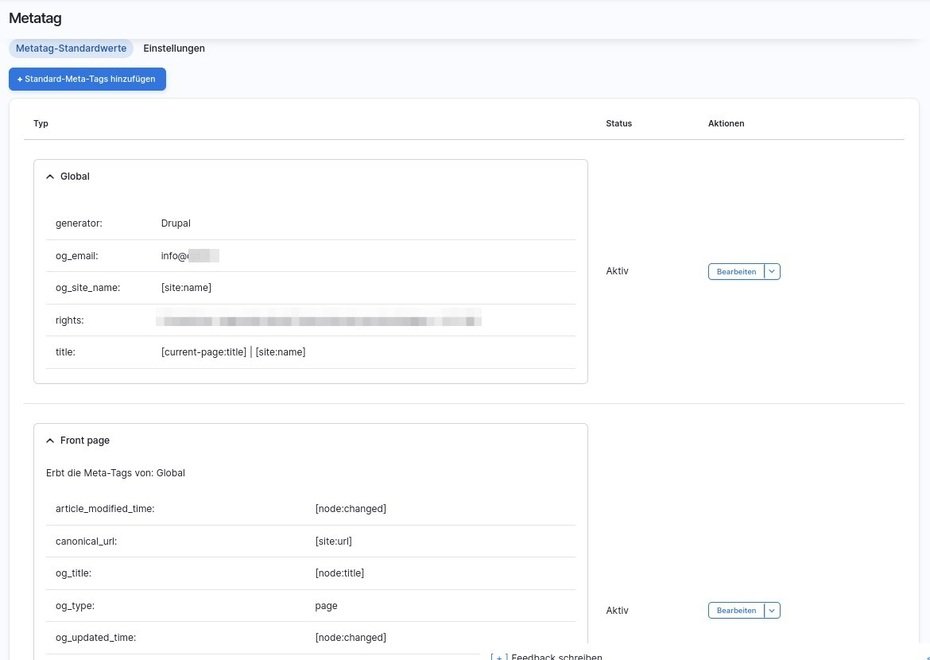Screen dimensions: 930x660
Task: Click the Typ column header
Action: tap(41, 124)
